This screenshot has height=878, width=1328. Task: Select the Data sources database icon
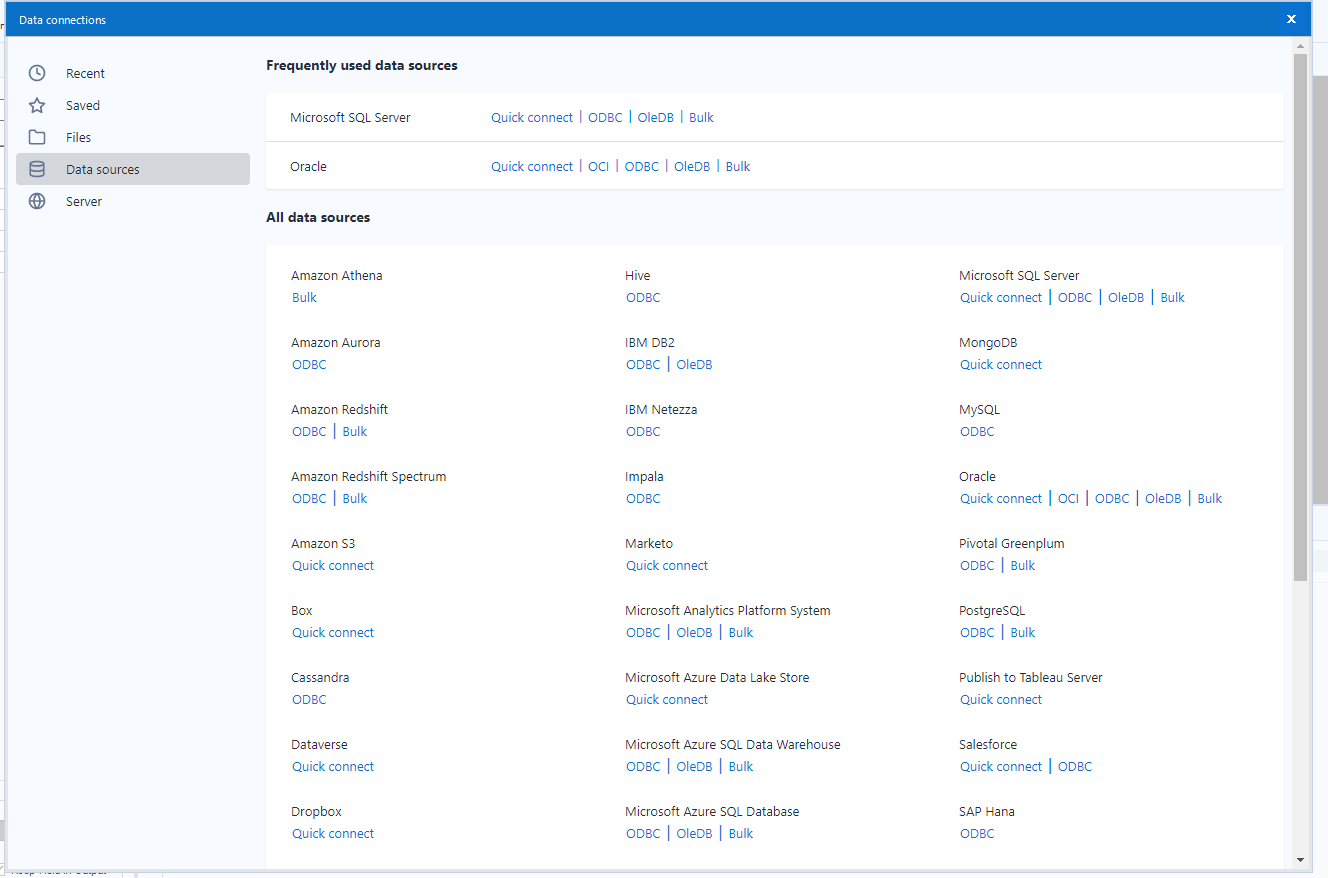[x=37, y=168]
